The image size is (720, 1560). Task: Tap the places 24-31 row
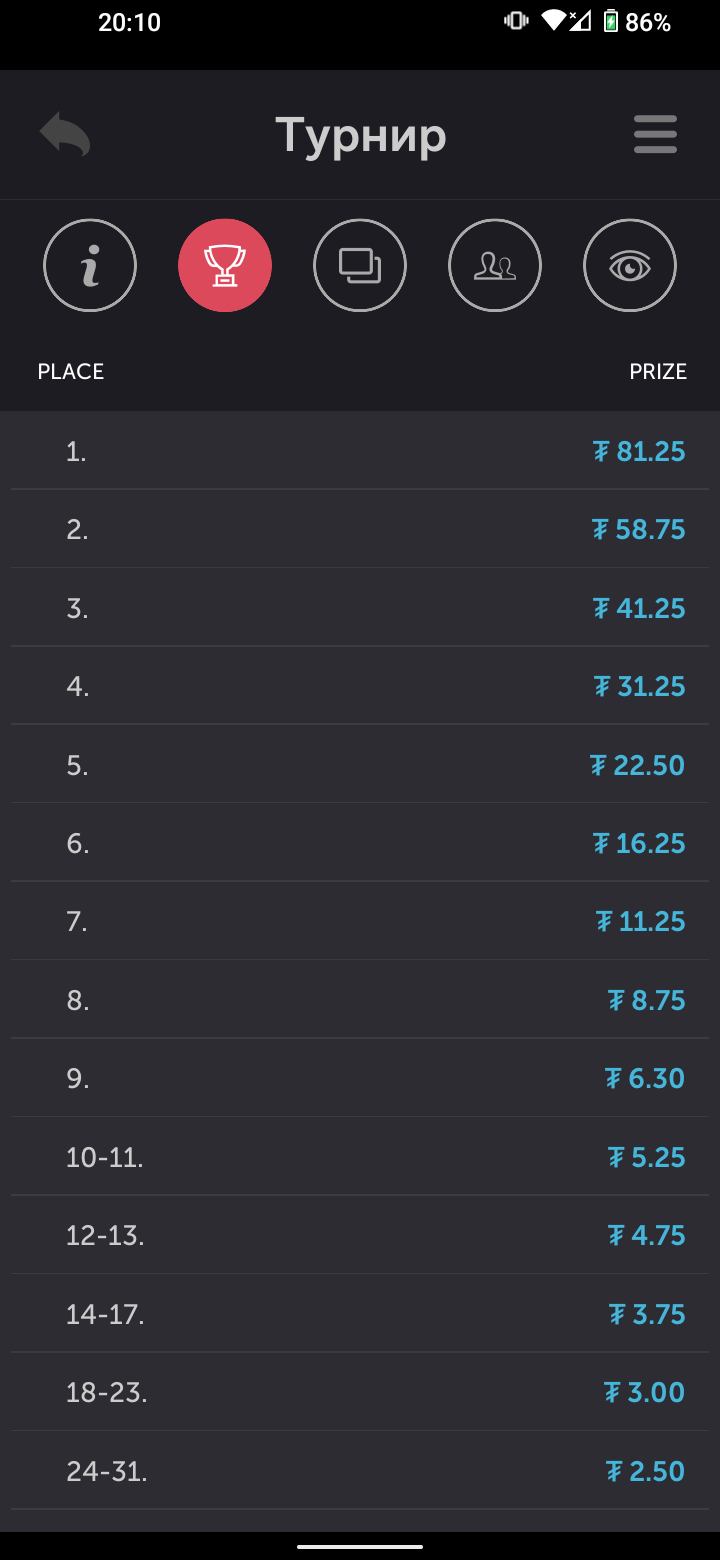pos(360,1471)
